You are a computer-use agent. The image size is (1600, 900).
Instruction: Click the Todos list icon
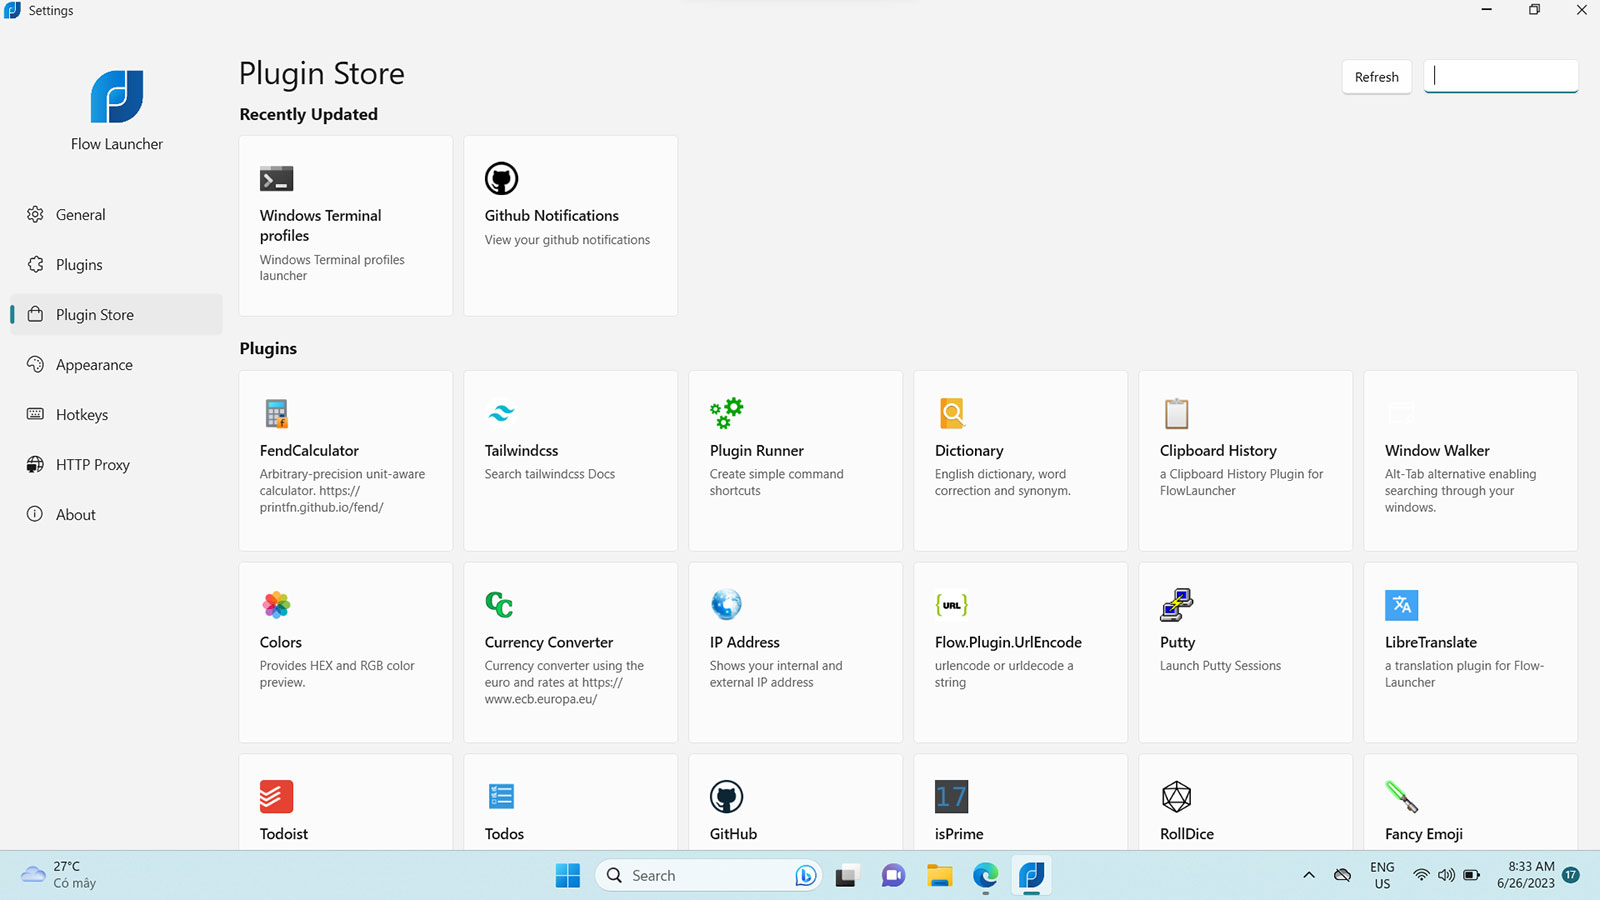501,797
